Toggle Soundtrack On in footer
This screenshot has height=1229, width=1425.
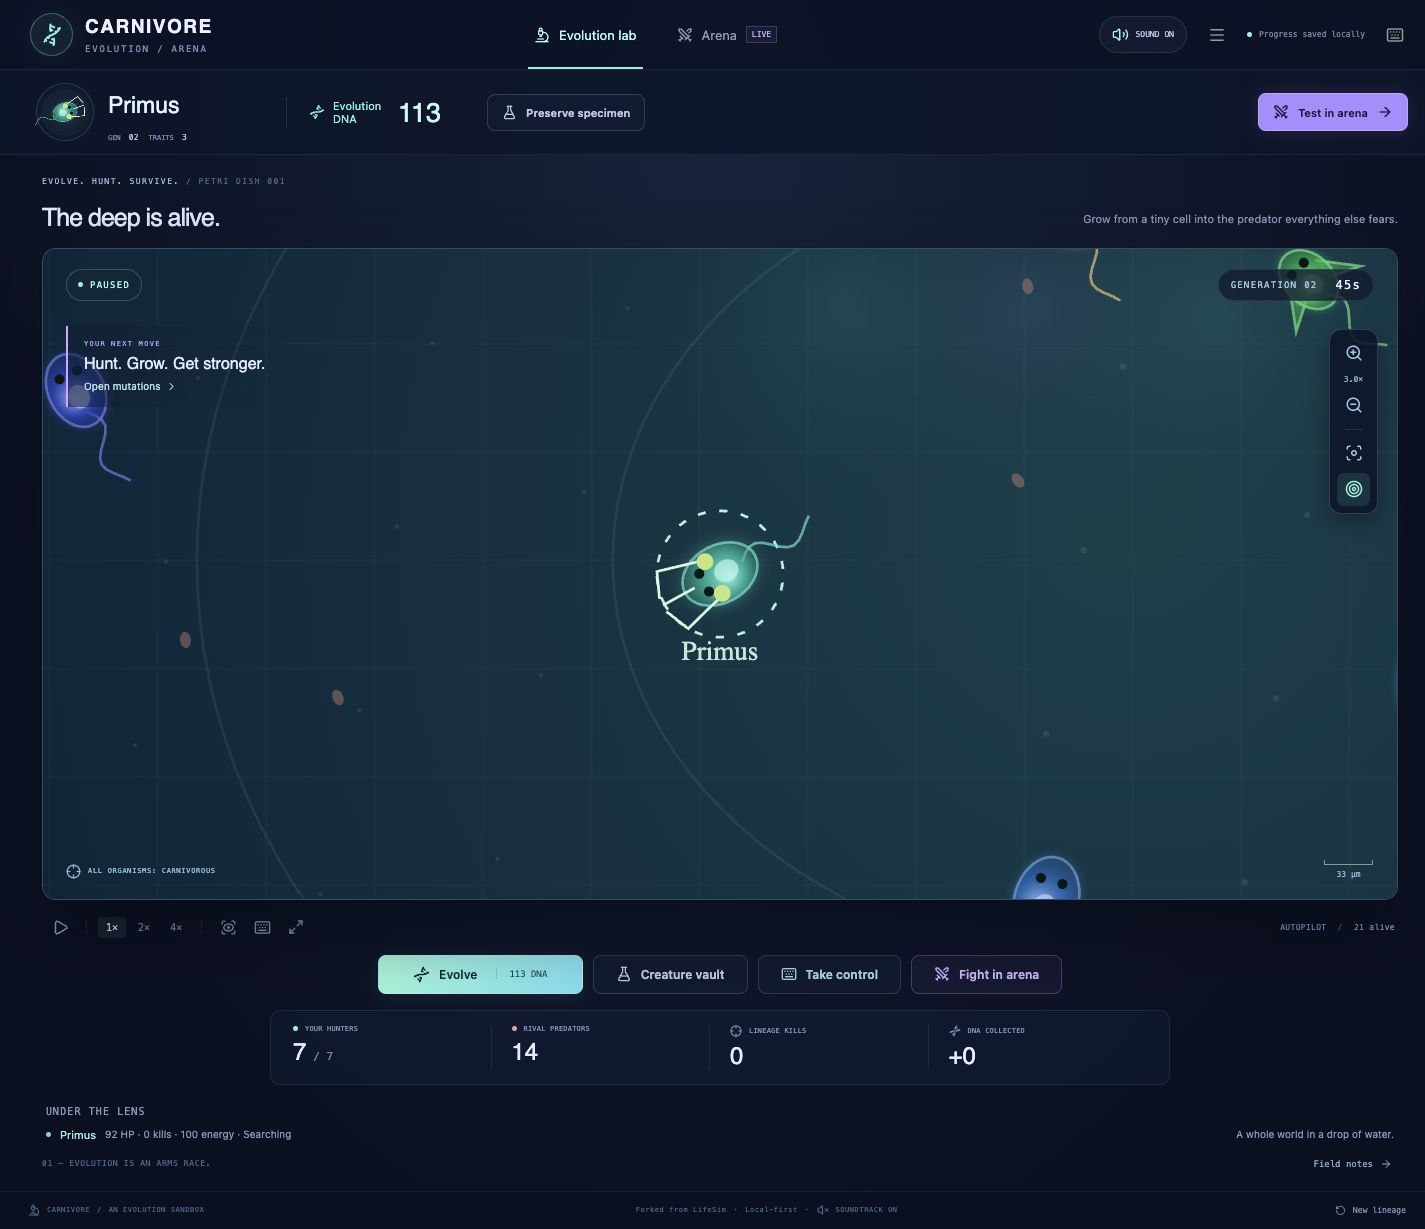[x=857, y=1210]
